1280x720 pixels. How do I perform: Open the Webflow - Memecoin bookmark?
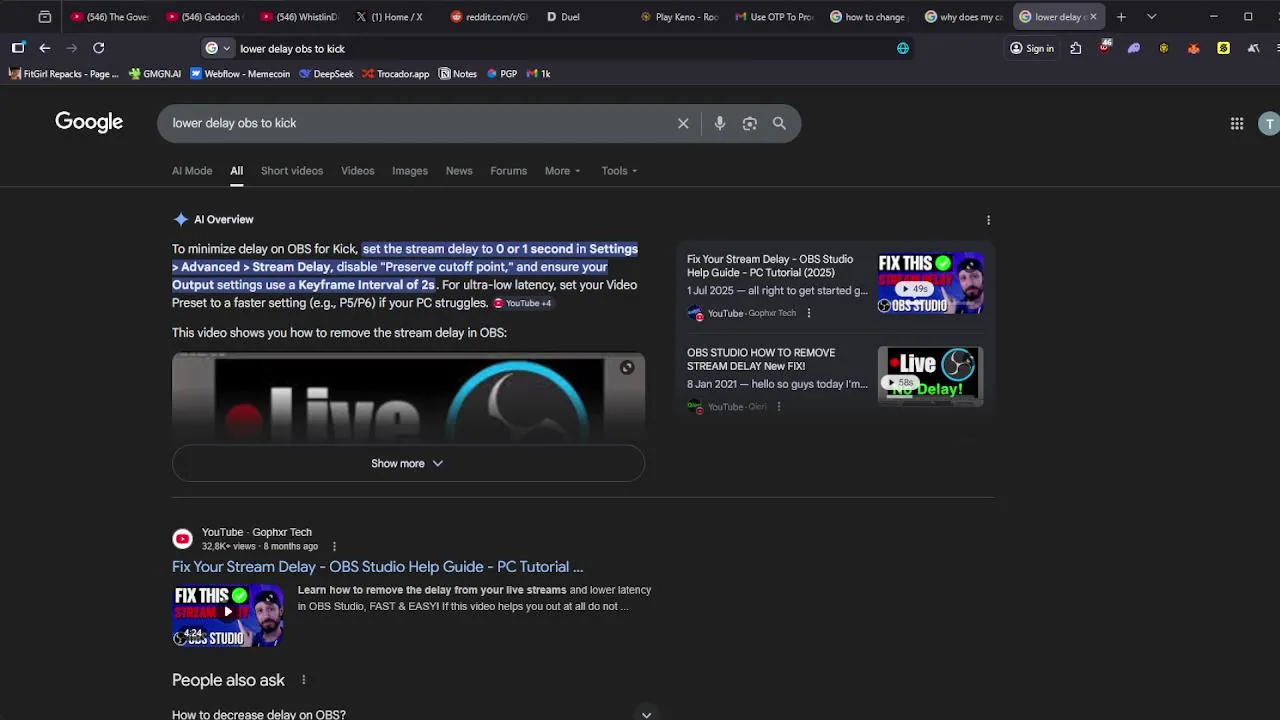(240, 74)
